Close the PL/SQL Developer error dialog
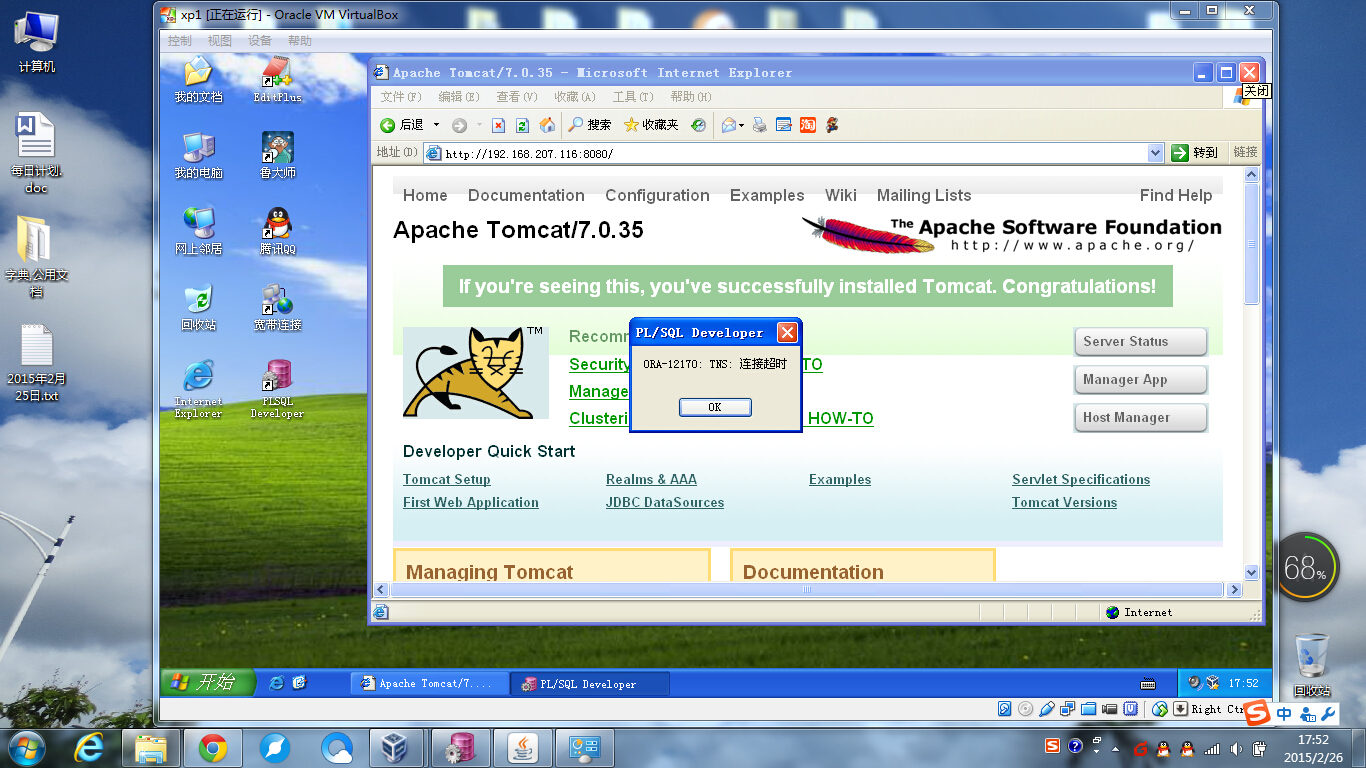Viewport: 1366px width, 768px height. [x=787, y=333]
